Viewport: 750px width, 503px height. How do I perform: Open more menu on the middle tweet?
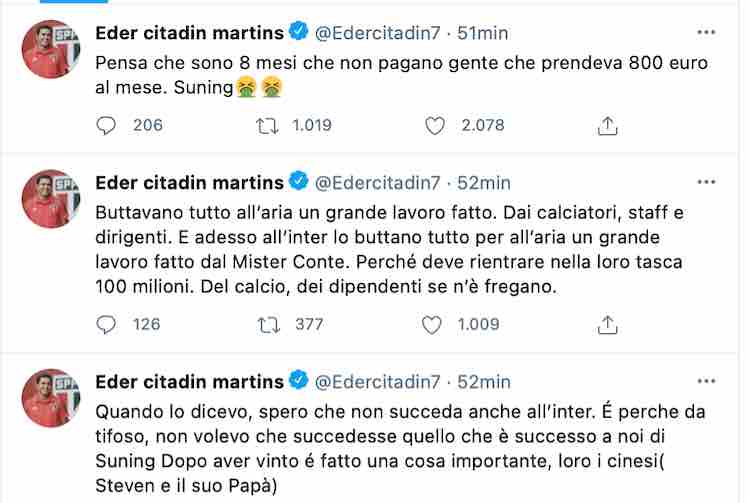709,183
